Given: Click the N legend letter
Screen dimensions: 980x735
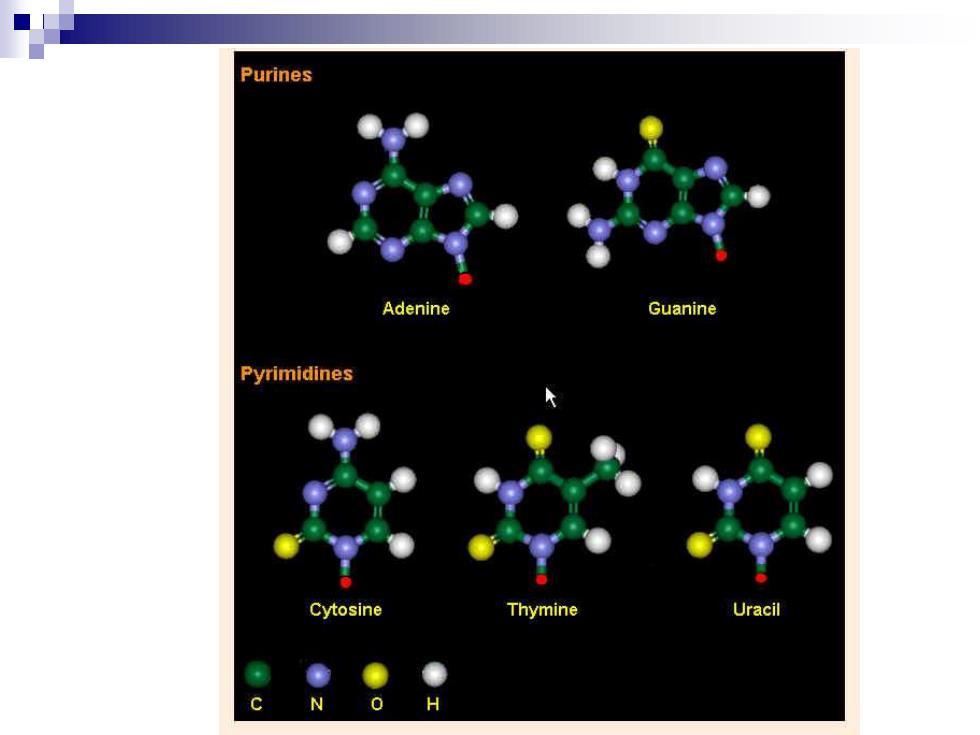Looking at the screenshot, I should pyautogui.click(x=317, y=704).
